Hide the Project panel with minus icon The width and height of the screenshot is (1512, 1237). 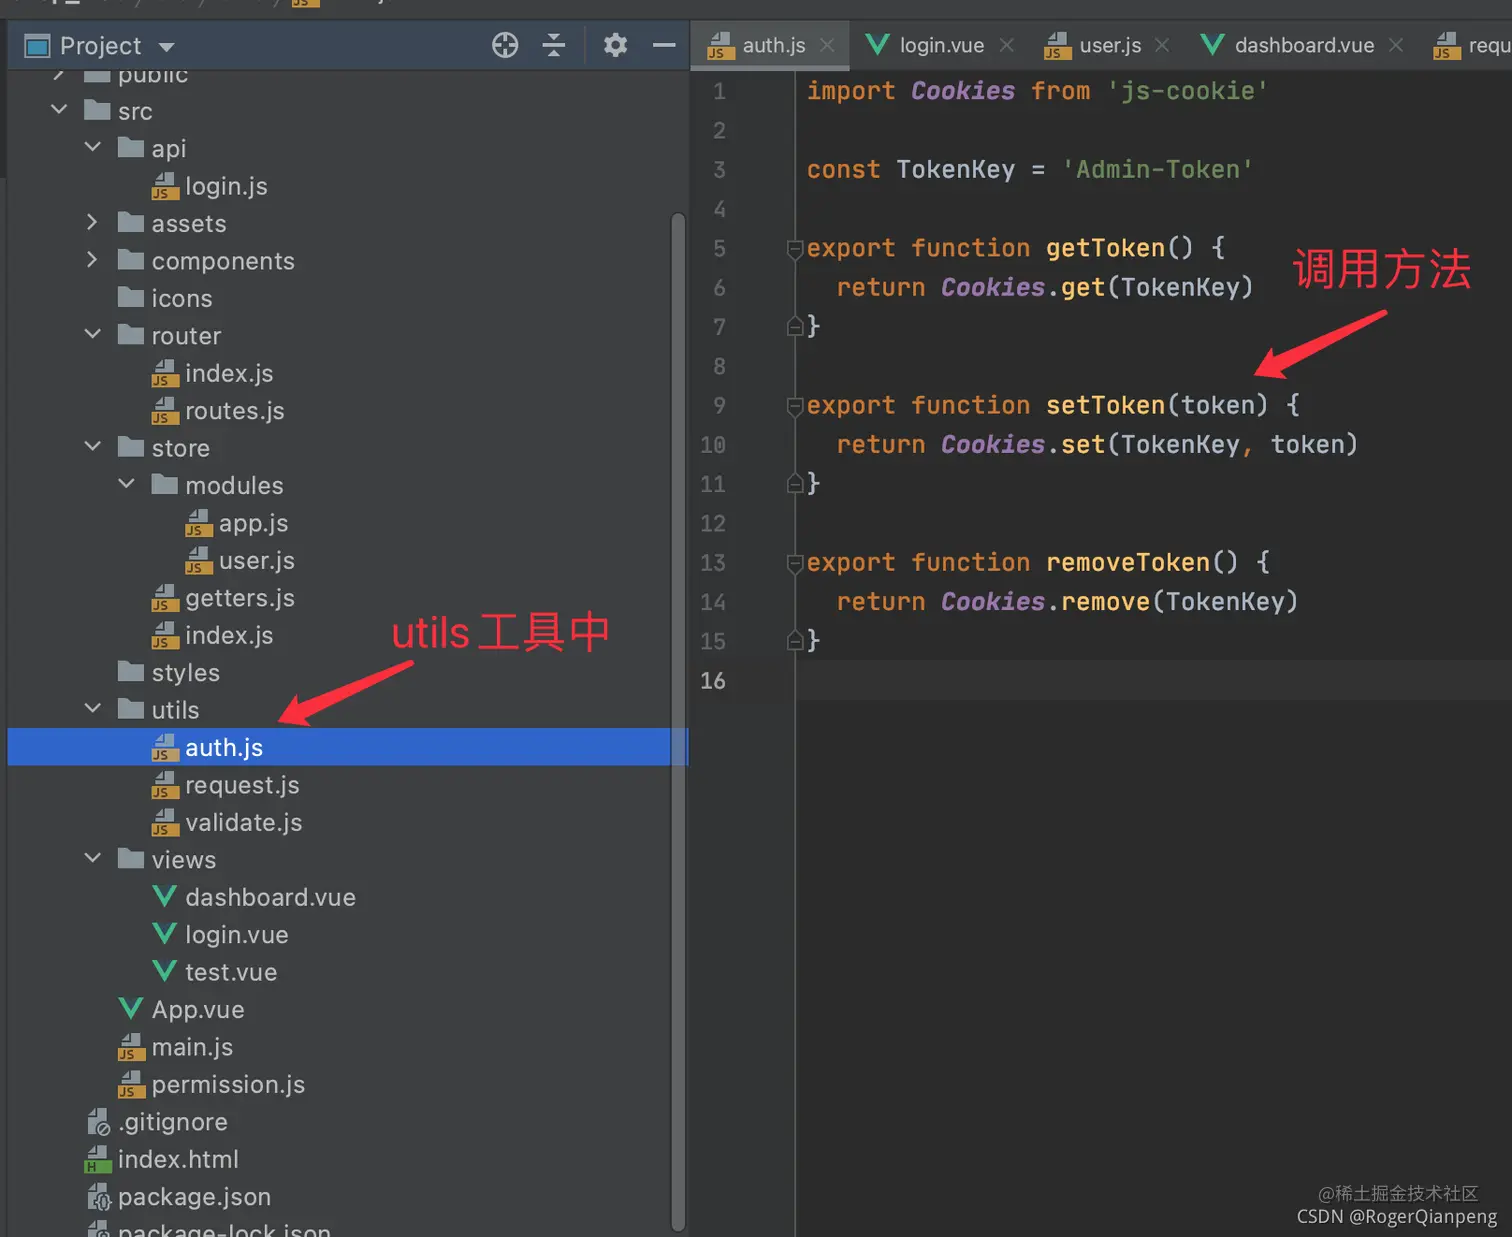point(664,45)
